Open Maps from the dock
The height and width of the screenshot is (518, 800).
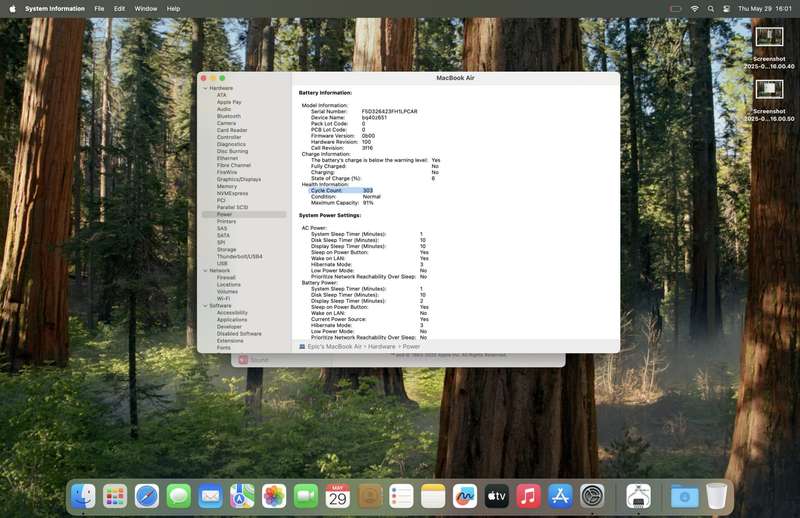(242, 496)
